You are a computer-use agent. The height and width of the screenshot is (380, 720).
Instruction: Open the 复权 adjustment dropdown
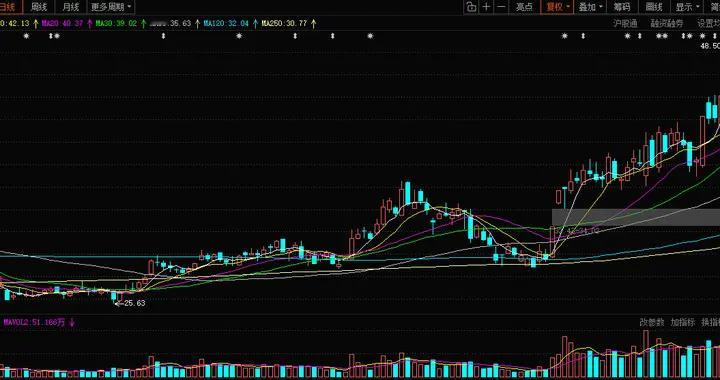pos(557,7)
